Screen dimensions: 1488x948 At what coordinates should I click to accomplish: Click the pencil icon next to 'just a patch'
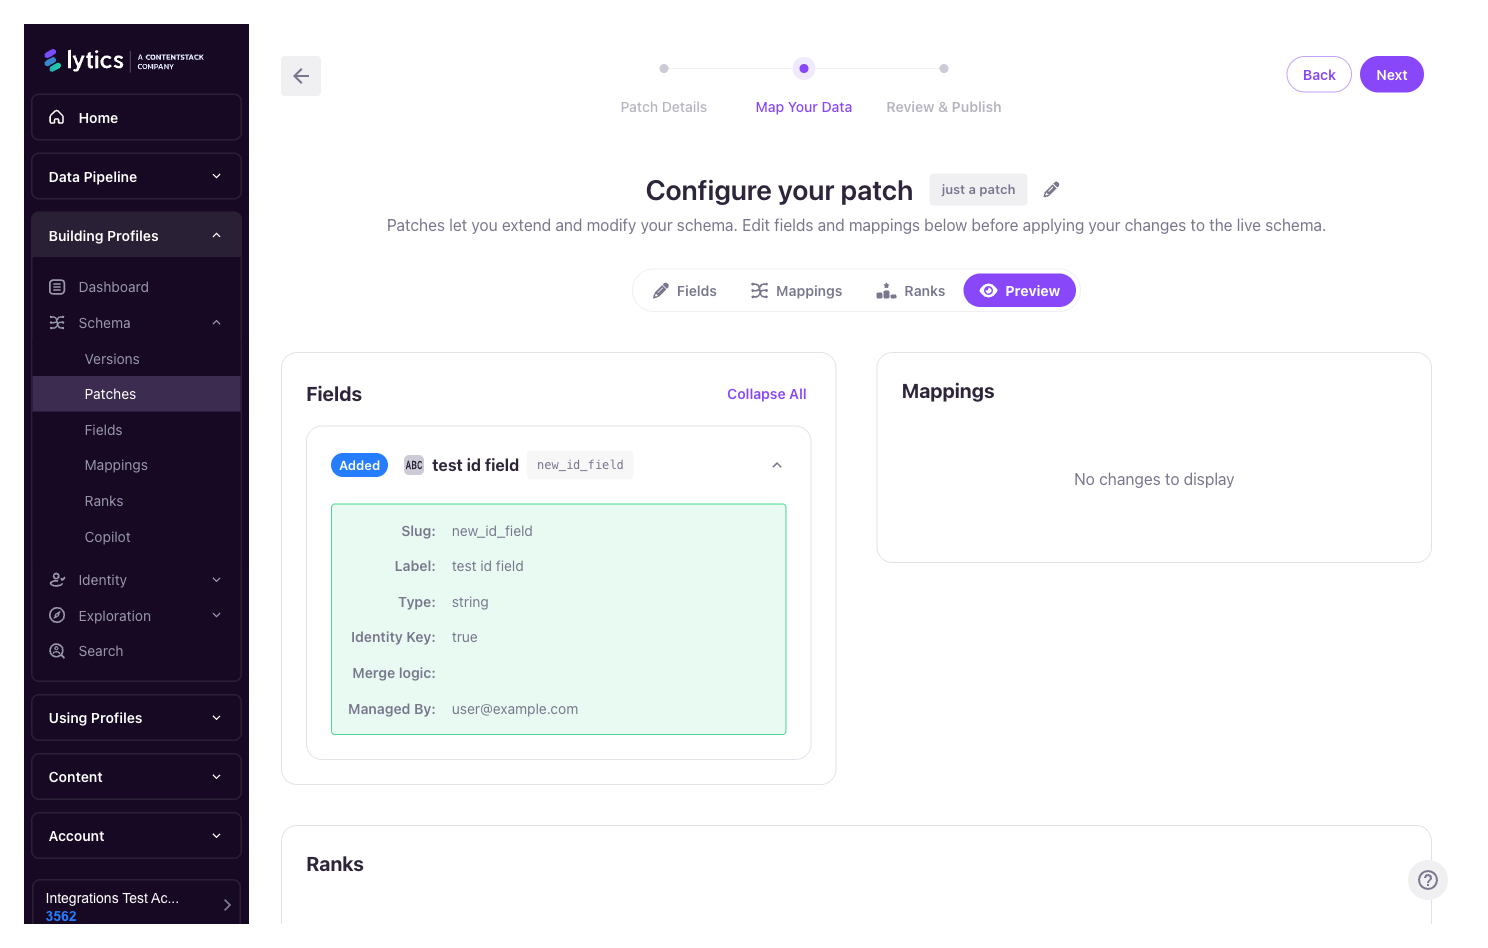(x=1050, y=189)
